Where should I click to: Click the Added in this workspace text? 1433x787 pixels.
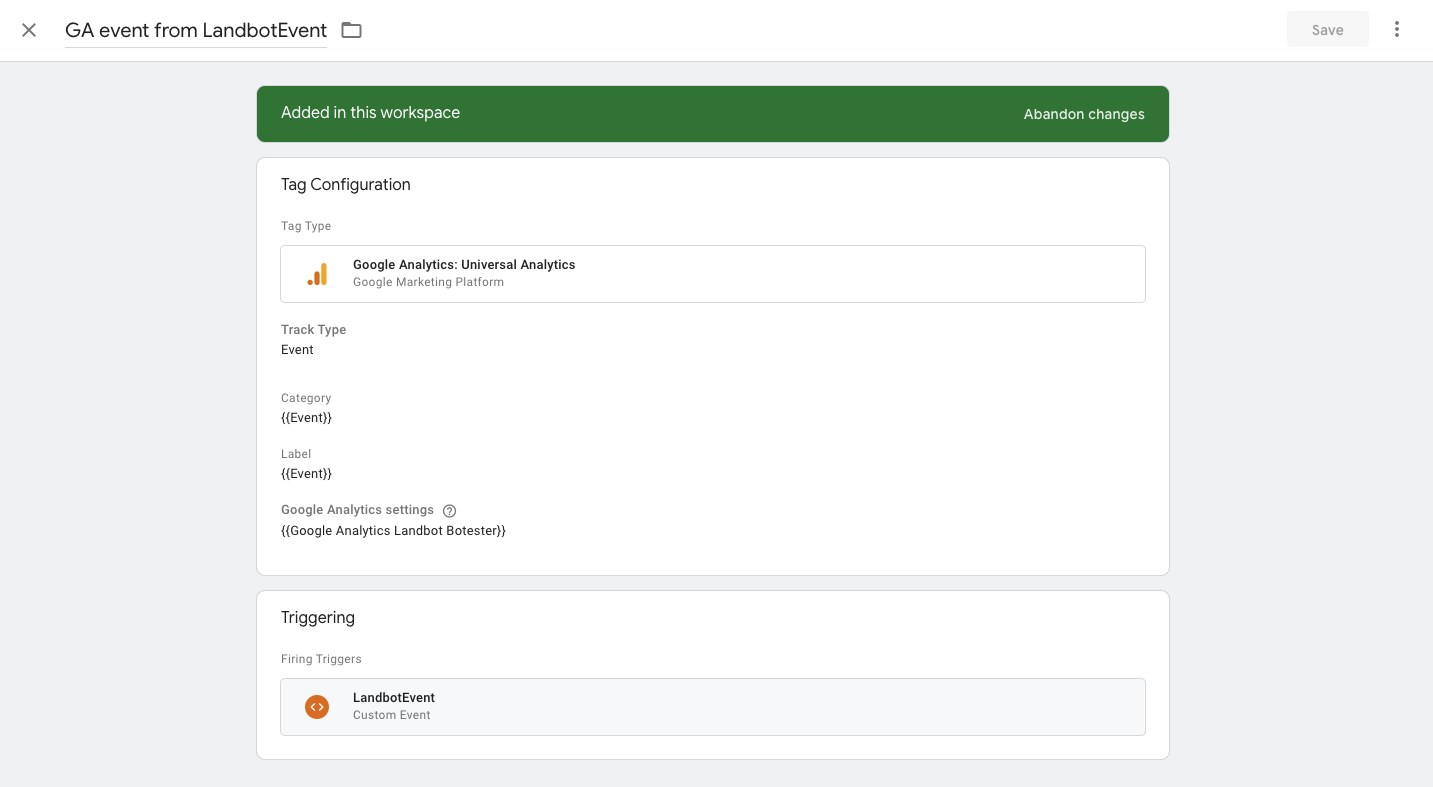point(370,113)
